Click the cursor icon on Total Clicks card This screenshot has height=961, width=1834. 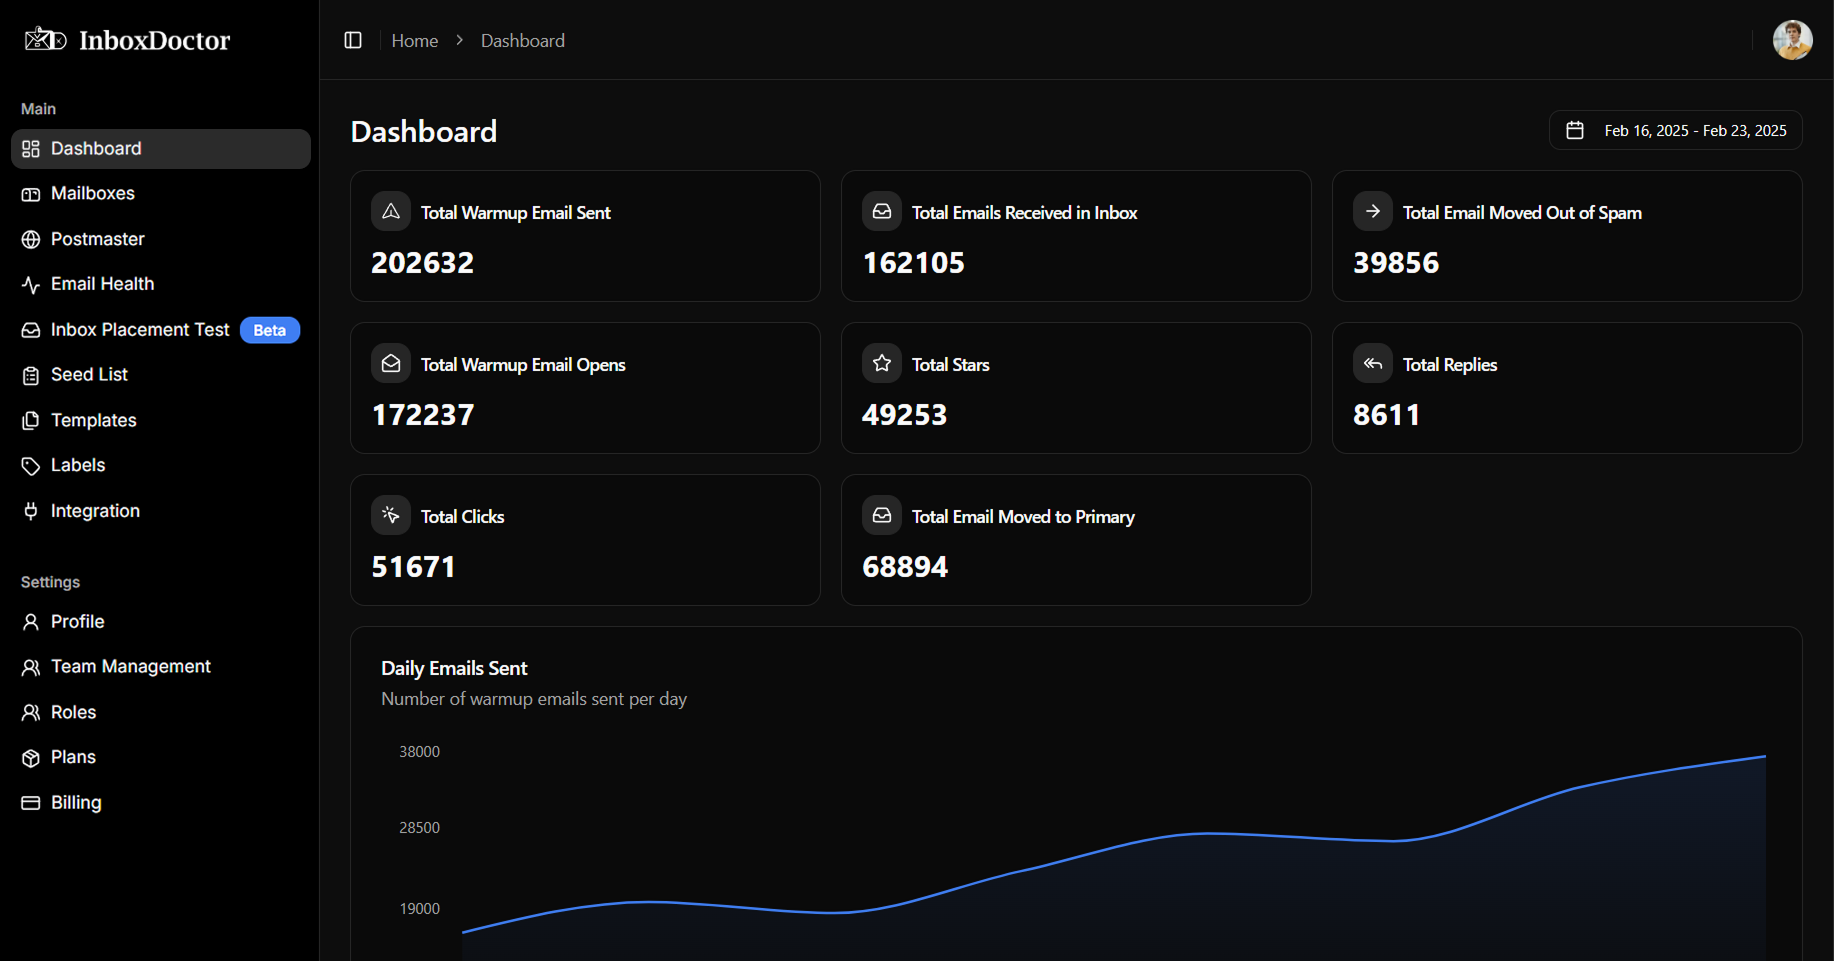390,515
